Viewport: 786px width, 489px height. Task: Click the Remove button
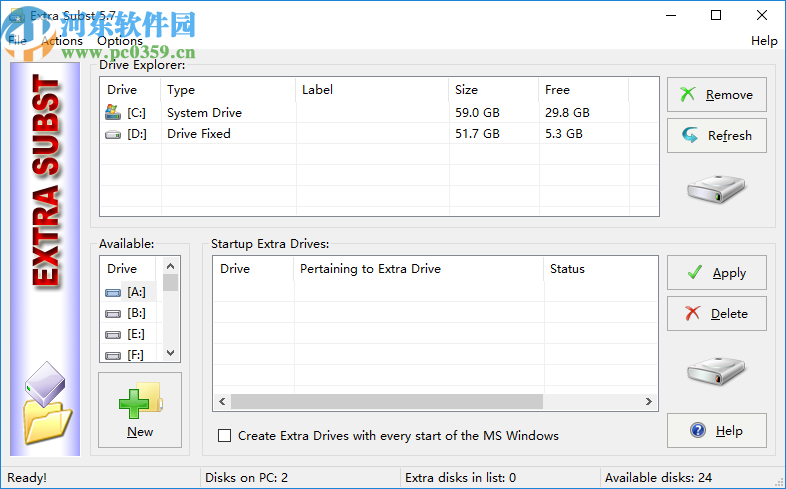click(716, 94)
